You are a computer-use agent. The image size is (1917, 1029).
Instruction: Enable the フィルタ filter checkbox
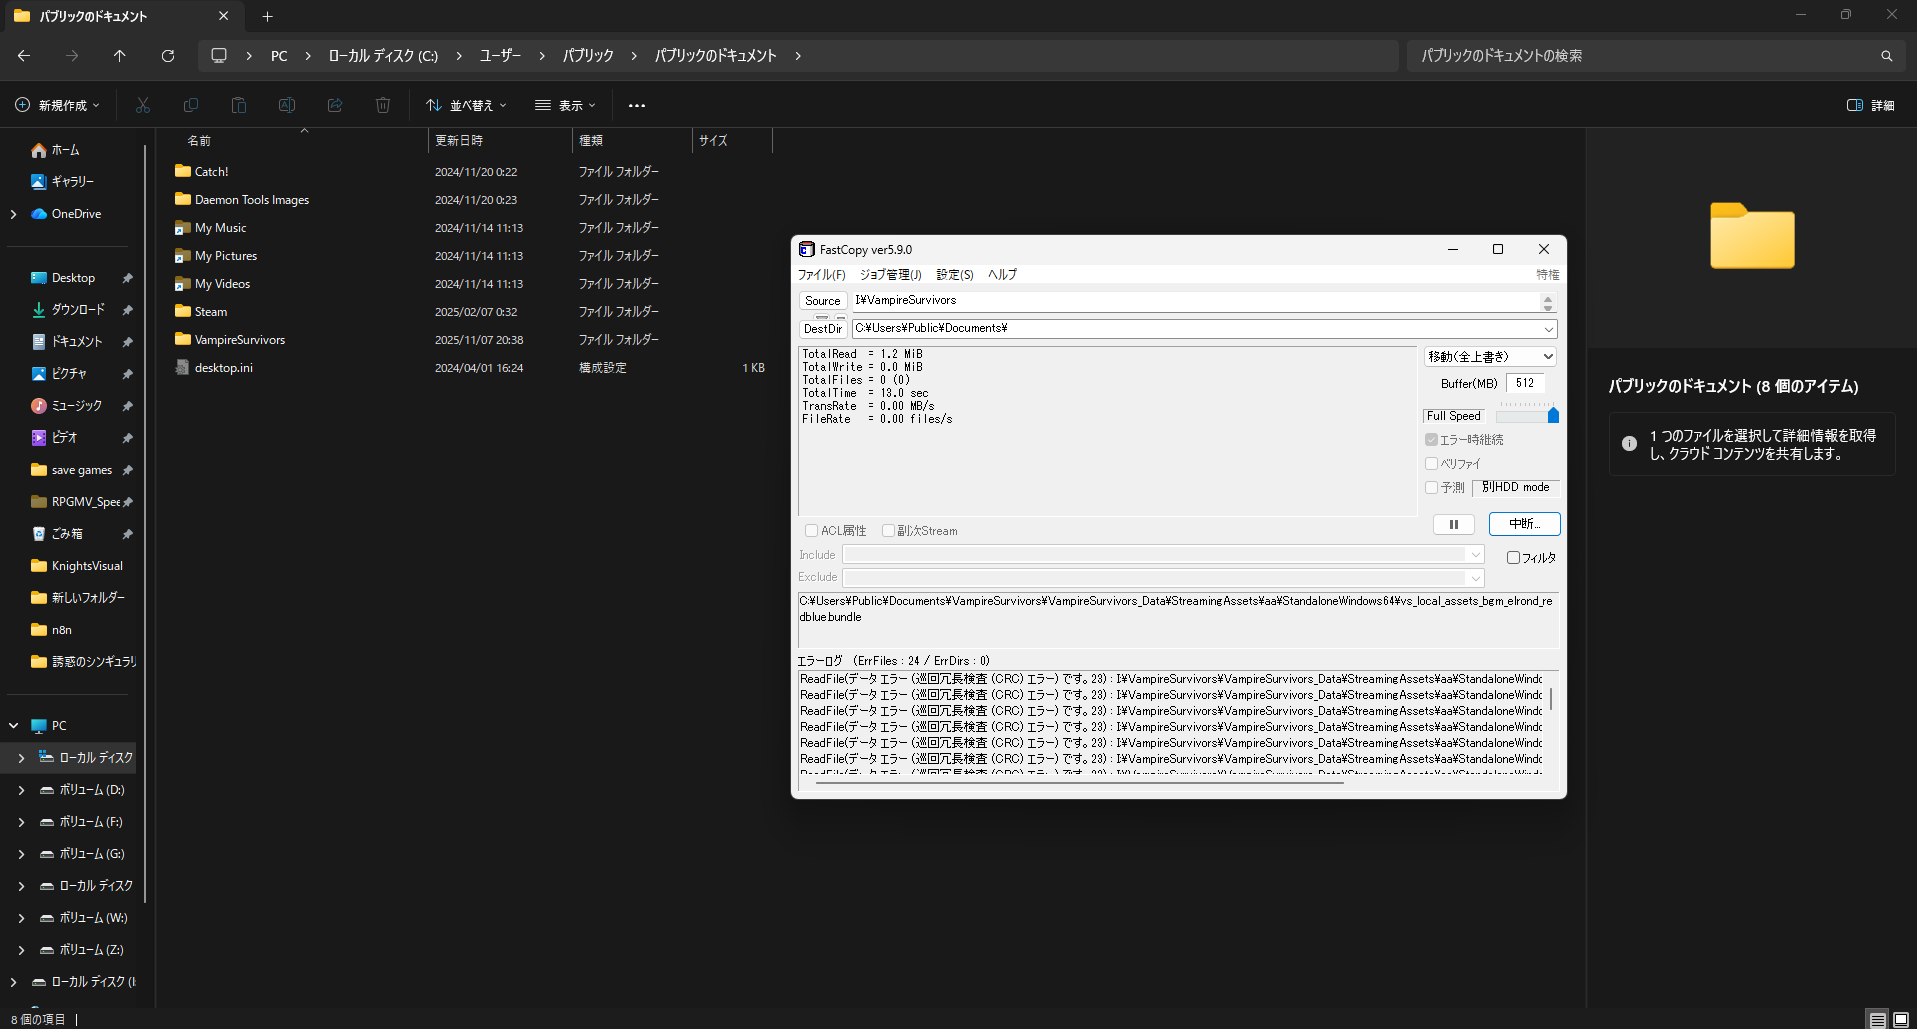point(1513,558)
